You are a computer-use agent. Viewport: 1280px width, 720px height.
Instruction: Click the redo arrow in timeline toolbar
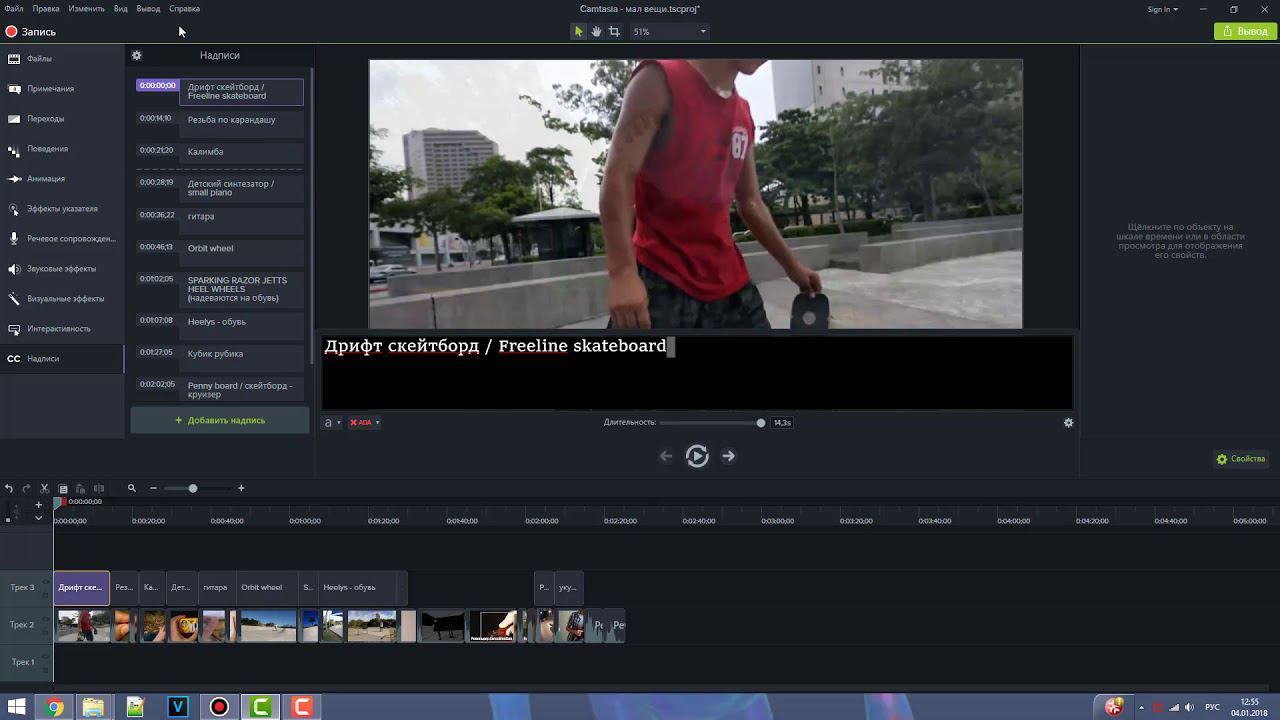pyautogui.click(x=26, y=488)
